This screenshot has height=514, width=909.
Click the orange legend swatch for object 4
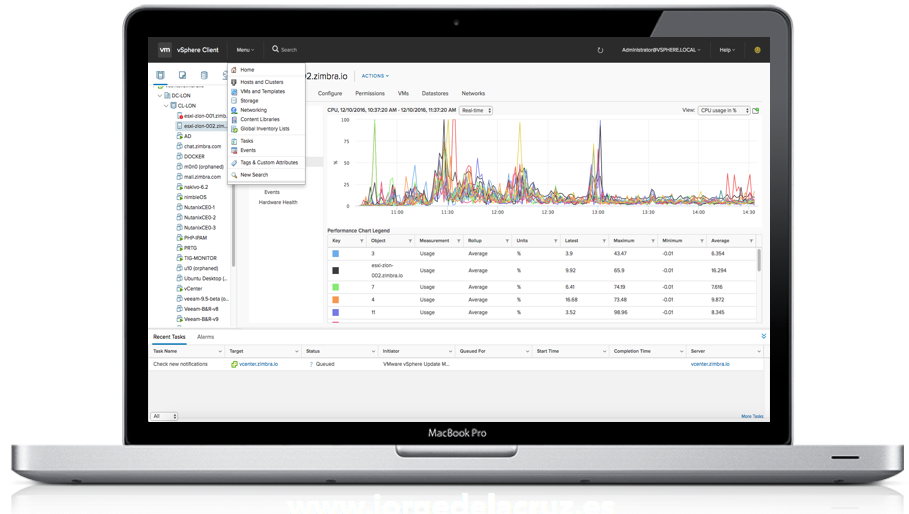[x=335, y=300]
